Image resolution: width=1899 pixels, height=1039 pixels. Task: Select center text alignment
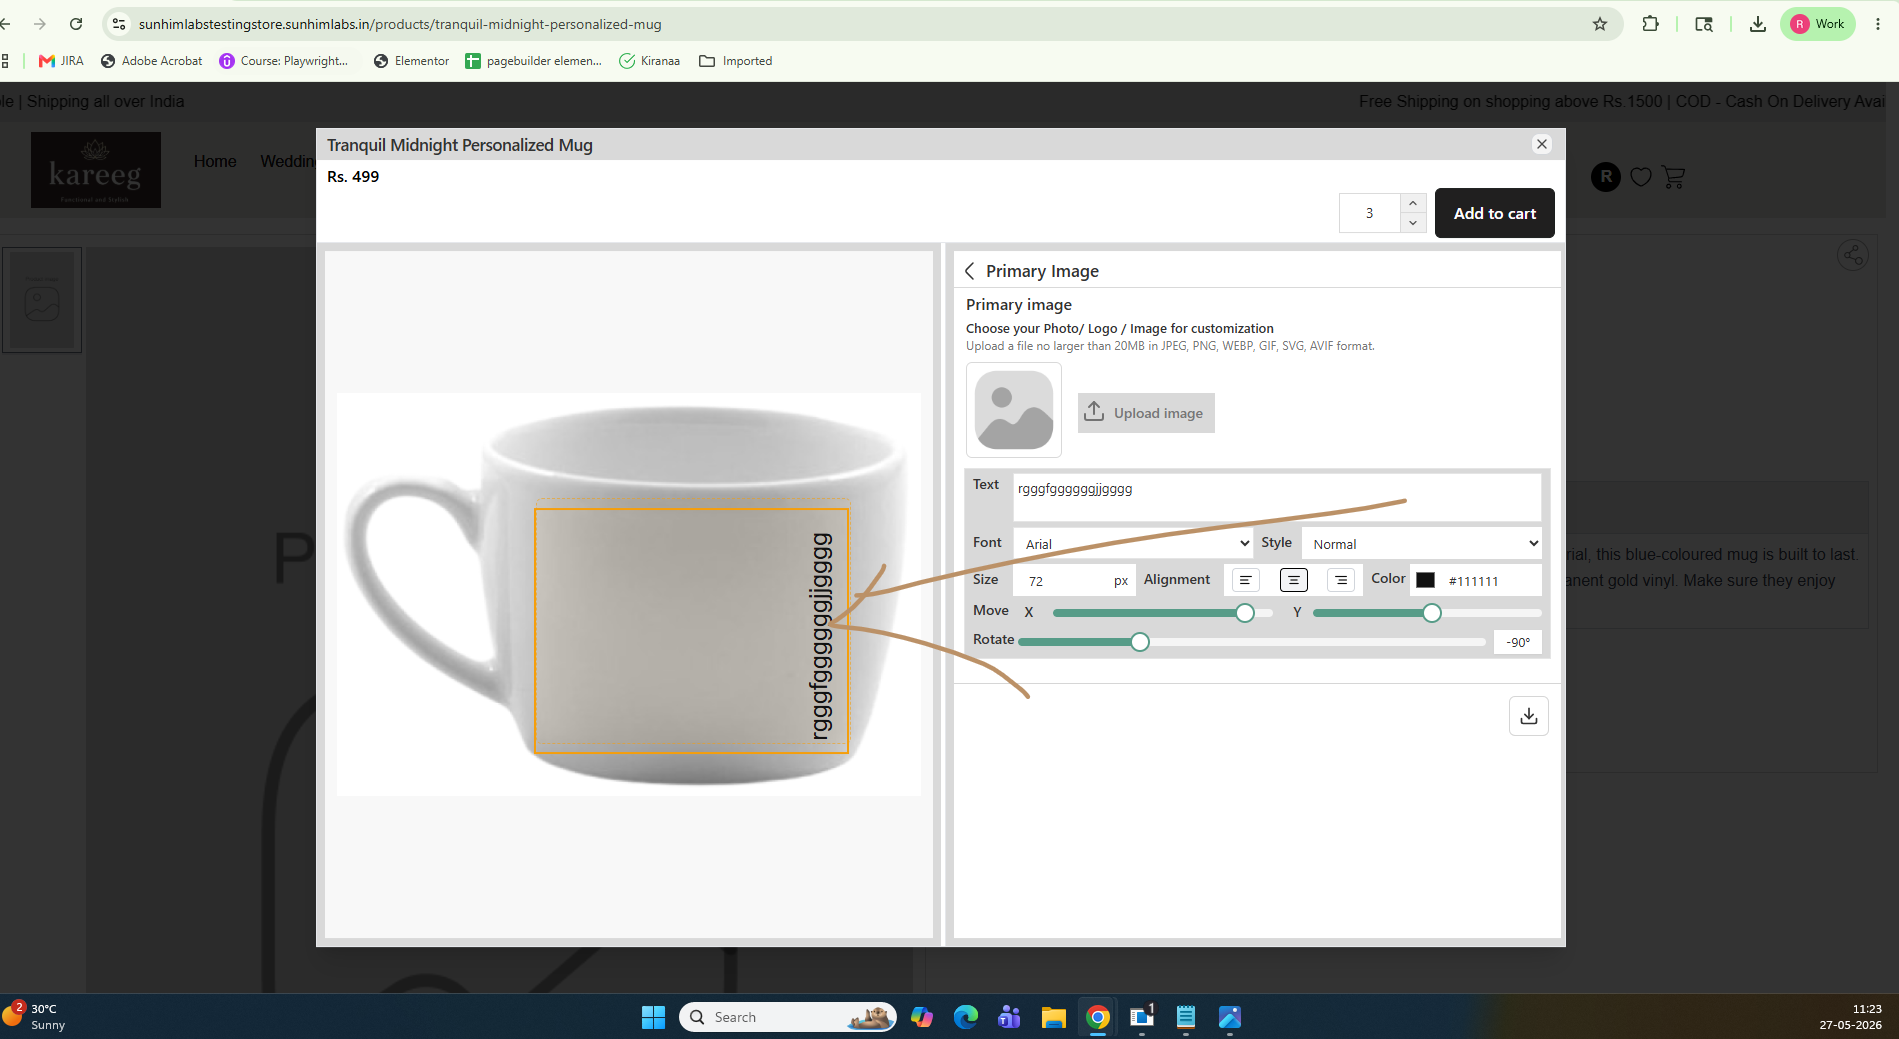(x=1293, y=580)
